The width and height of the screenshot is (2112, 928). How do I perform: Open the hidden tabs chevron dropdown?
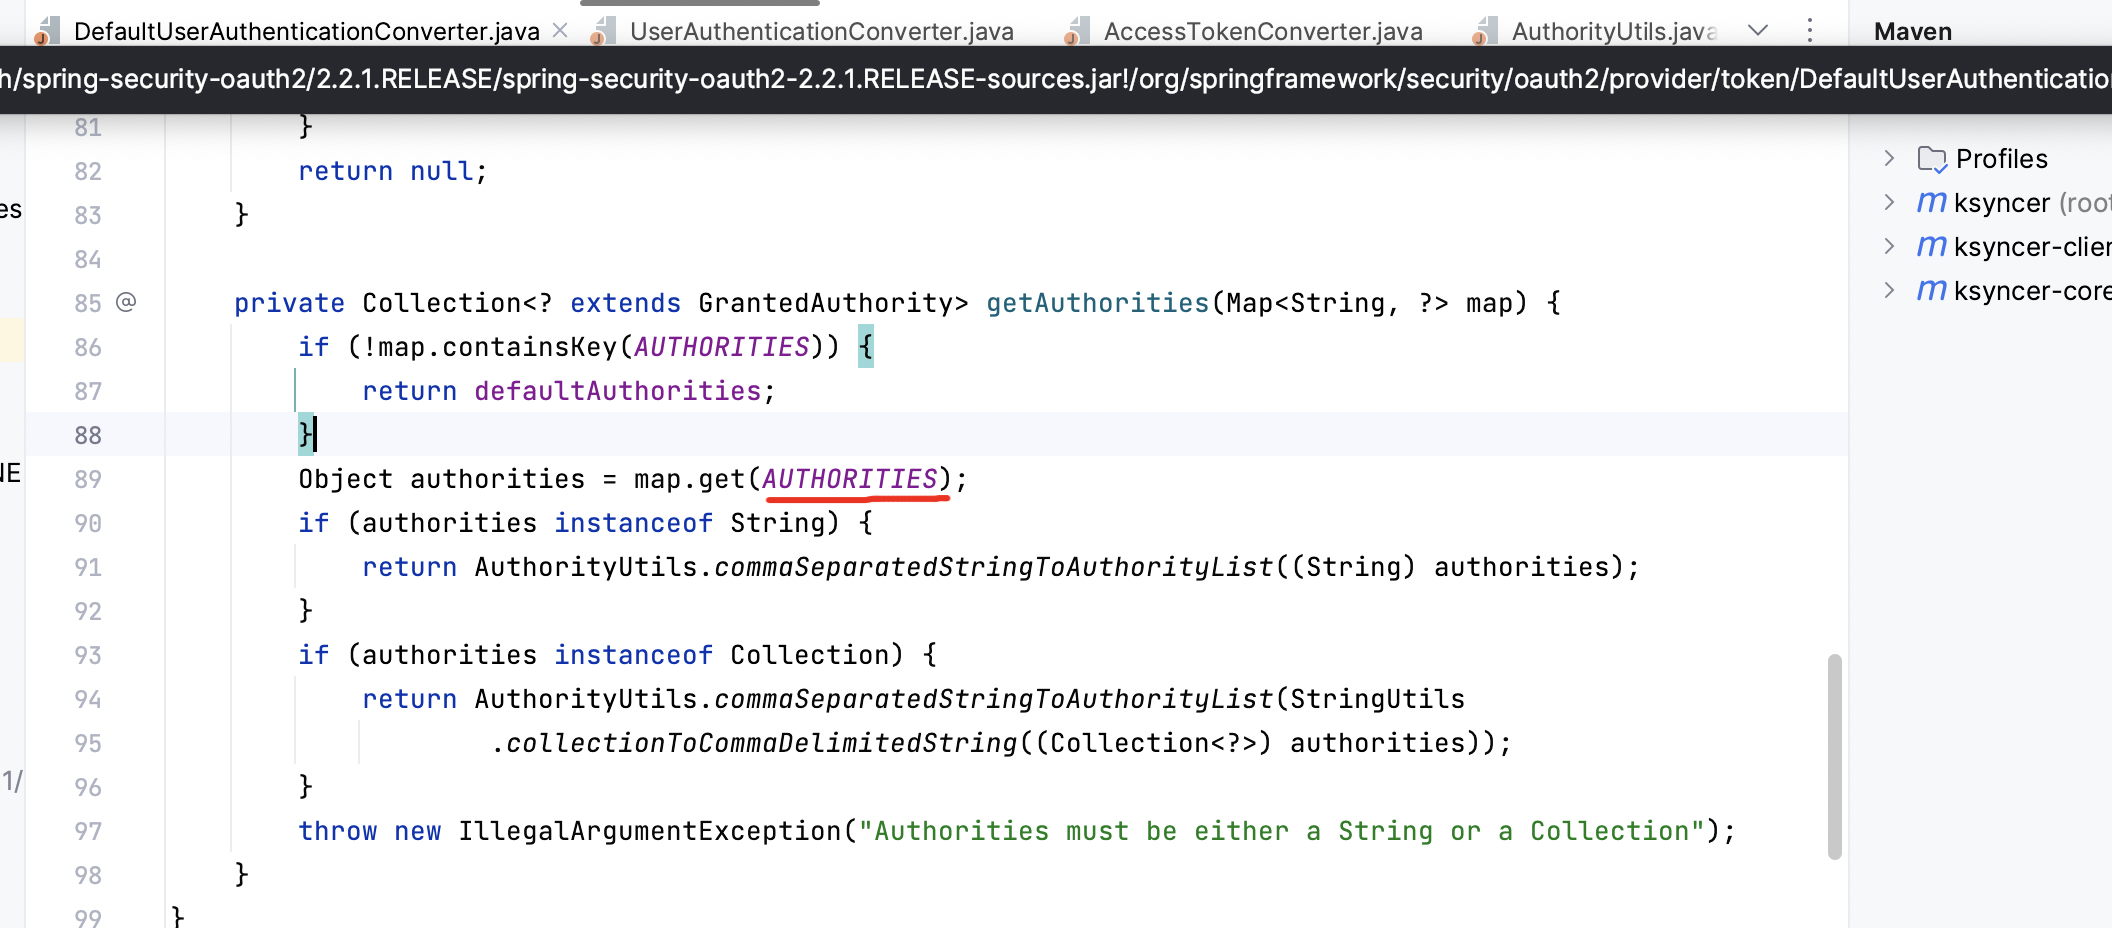[x=1757, y=30]
